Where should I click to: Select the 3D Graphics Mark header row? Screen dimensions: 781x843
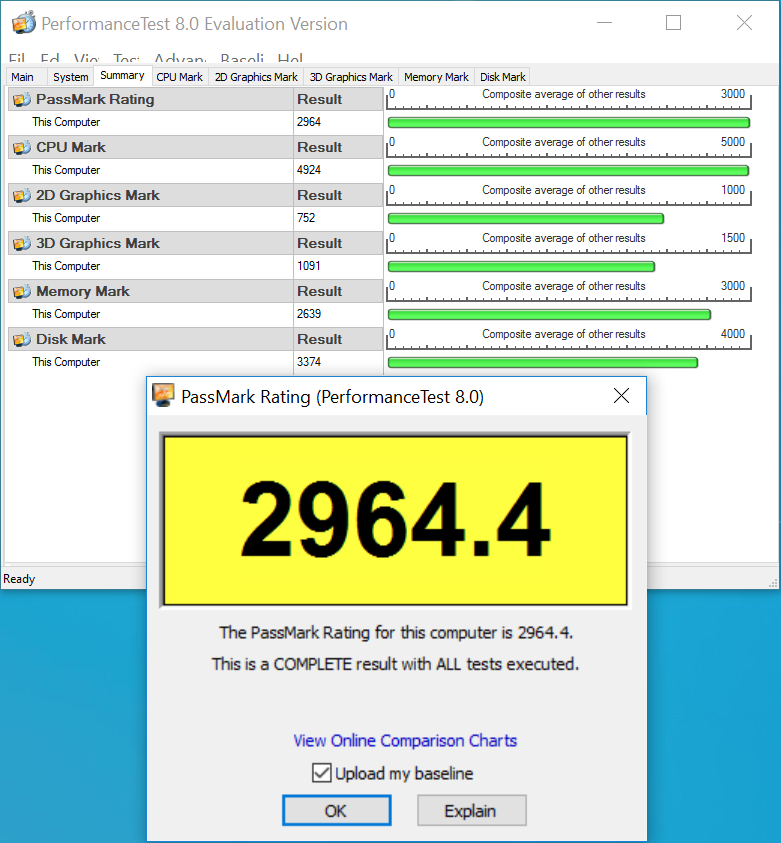[195, 243]
